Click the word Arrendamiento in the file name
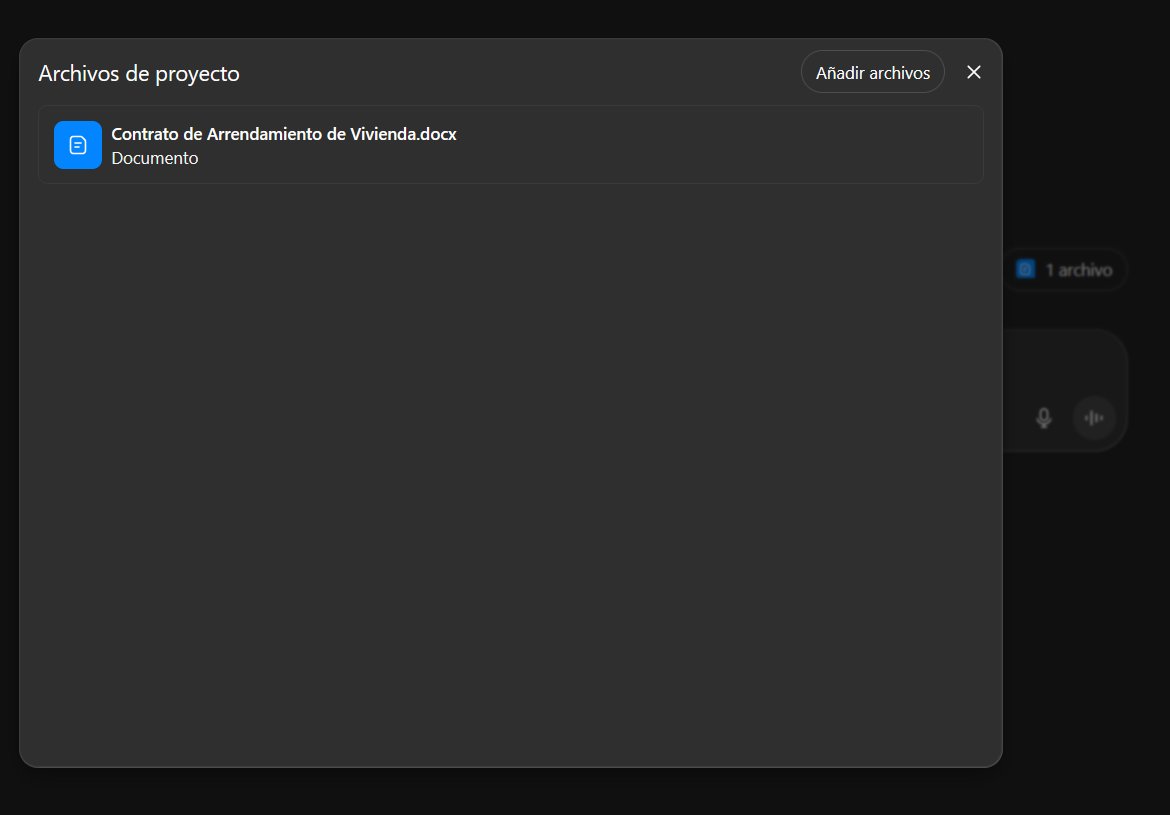 pos(264,134)
